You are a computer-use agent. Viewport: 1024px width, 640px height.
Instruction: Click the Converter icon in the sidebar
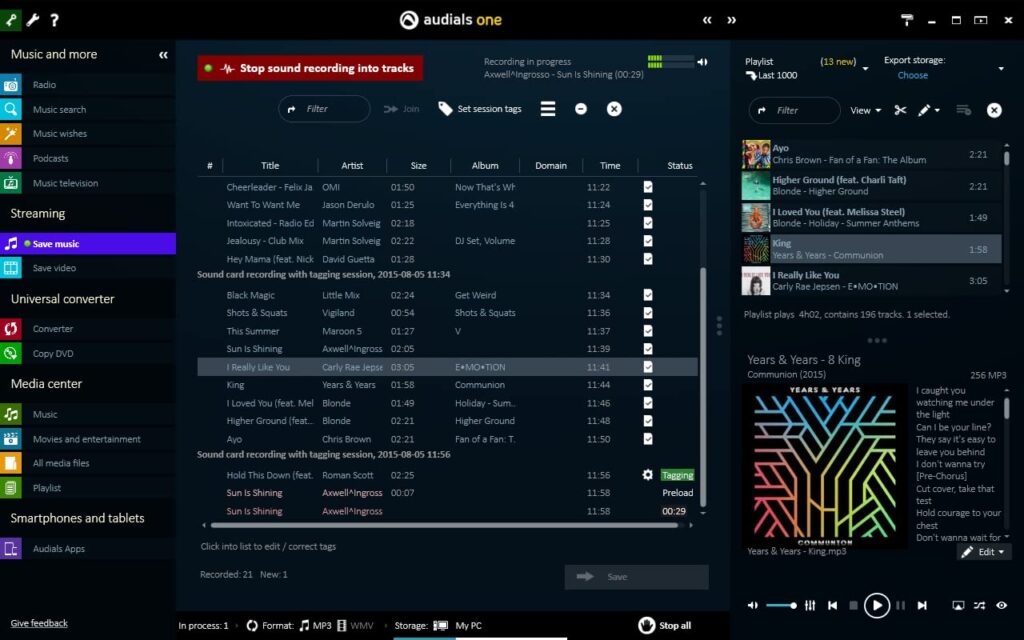(x=10, y=328)
